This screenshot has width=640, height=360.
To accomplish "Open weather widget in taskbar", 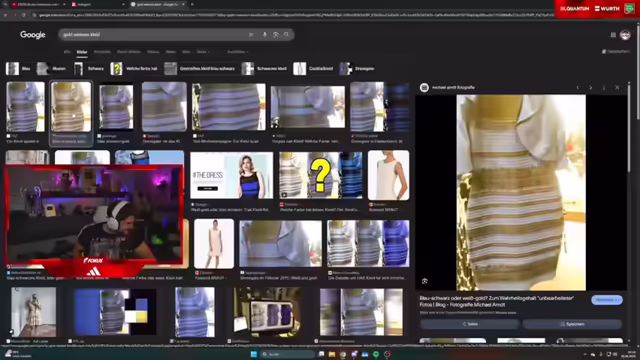I will tap(17, 353).
